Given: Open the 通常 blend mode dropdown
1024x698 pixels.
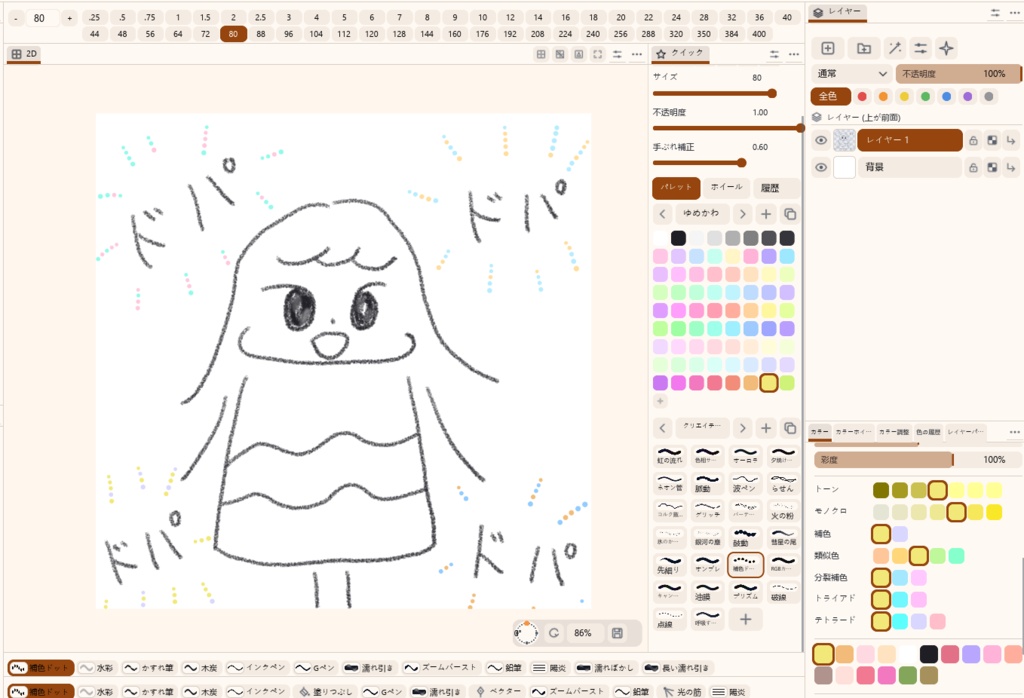Looking at the screenshot, I should pos(851,74).
